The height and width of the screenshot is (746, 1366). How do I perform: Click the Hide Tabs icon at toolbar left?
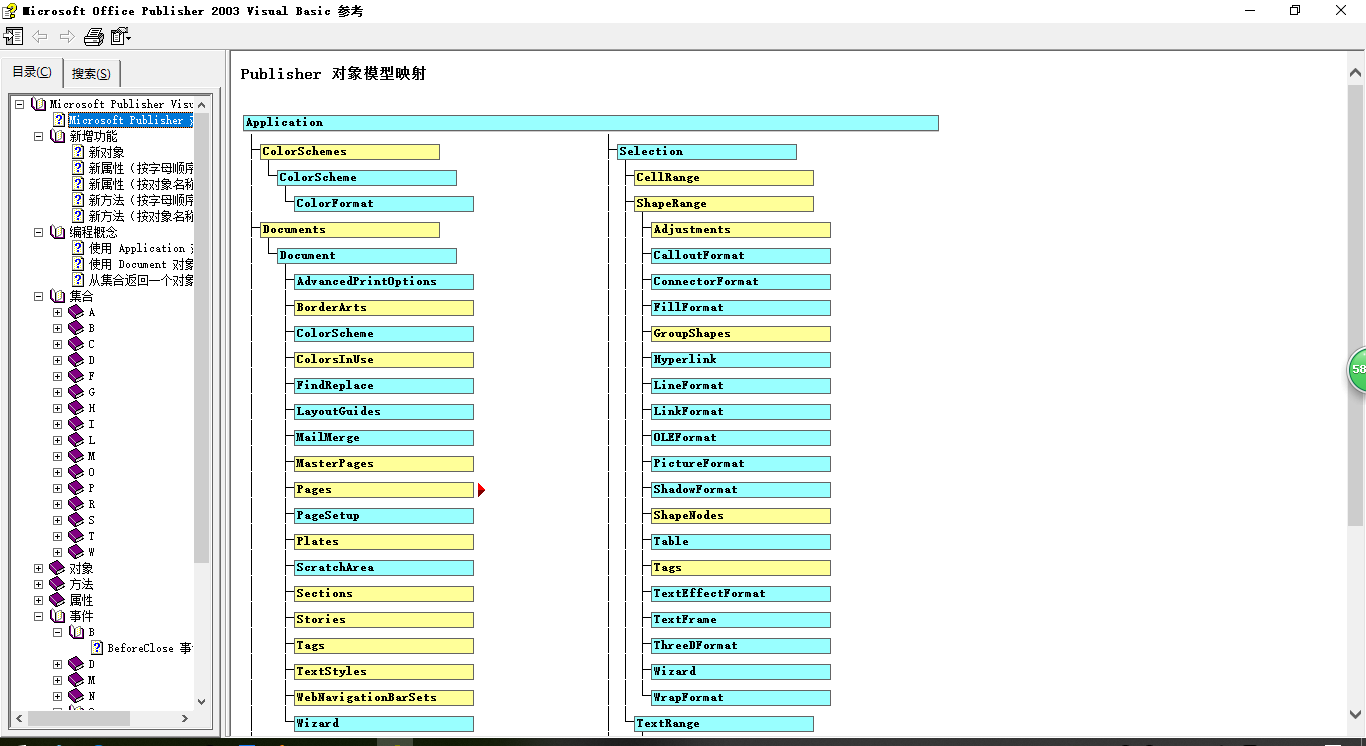14,35
